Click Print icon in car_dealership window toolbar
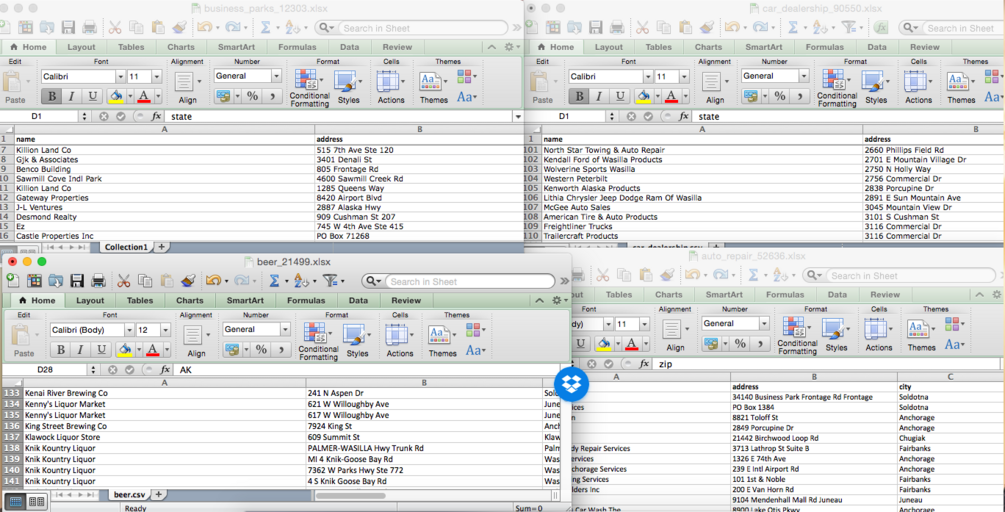 pos(617,28)
